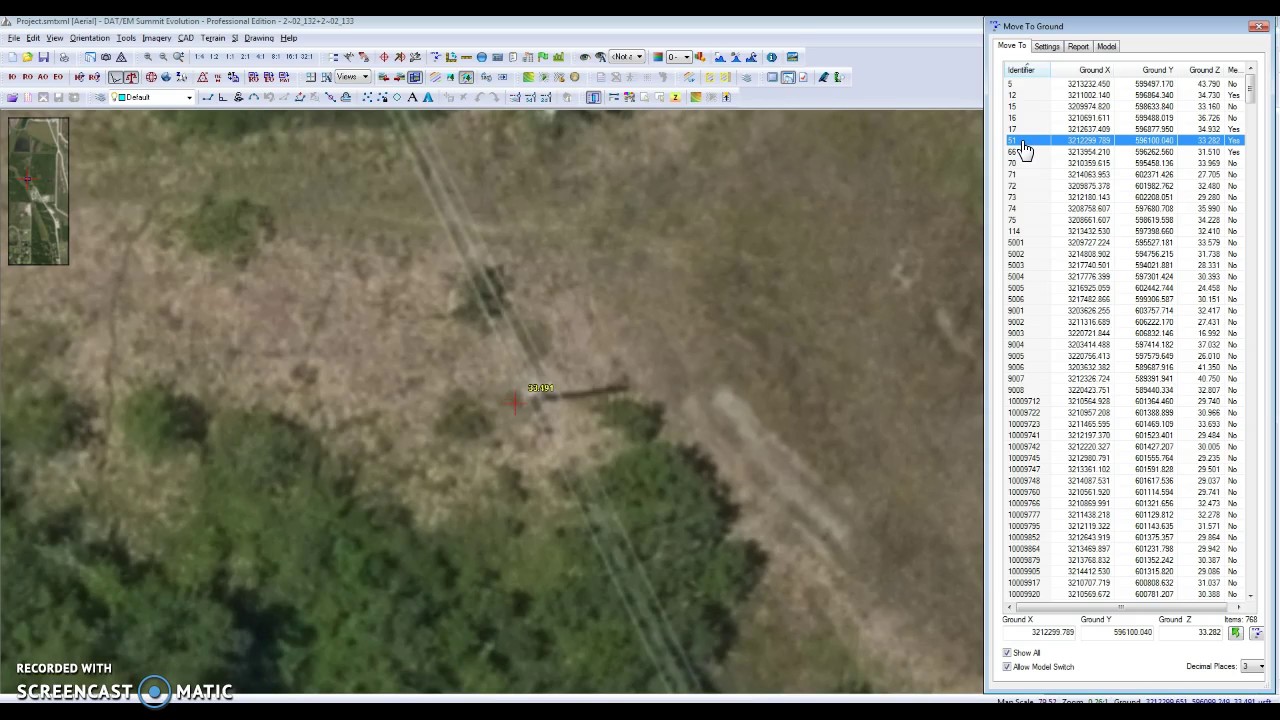
Task: Click the red crosshair target icon
Action: (384, 57)
